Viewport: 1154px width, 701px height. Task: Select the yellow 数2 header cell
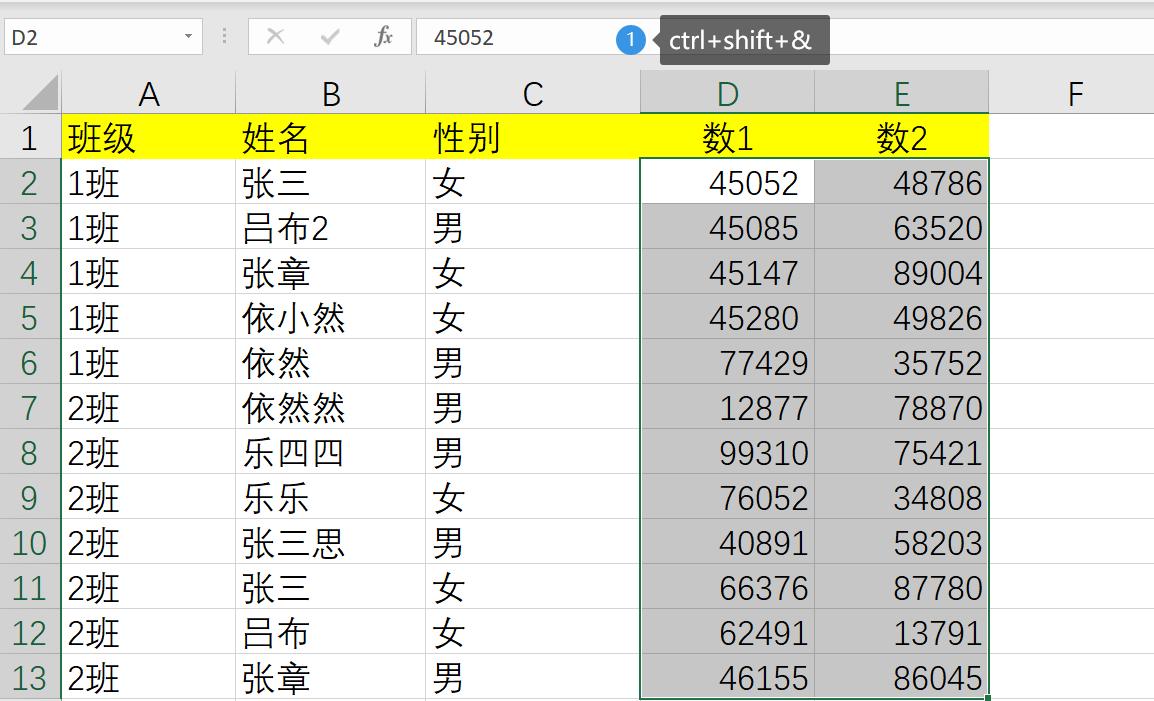coord(901,138)
